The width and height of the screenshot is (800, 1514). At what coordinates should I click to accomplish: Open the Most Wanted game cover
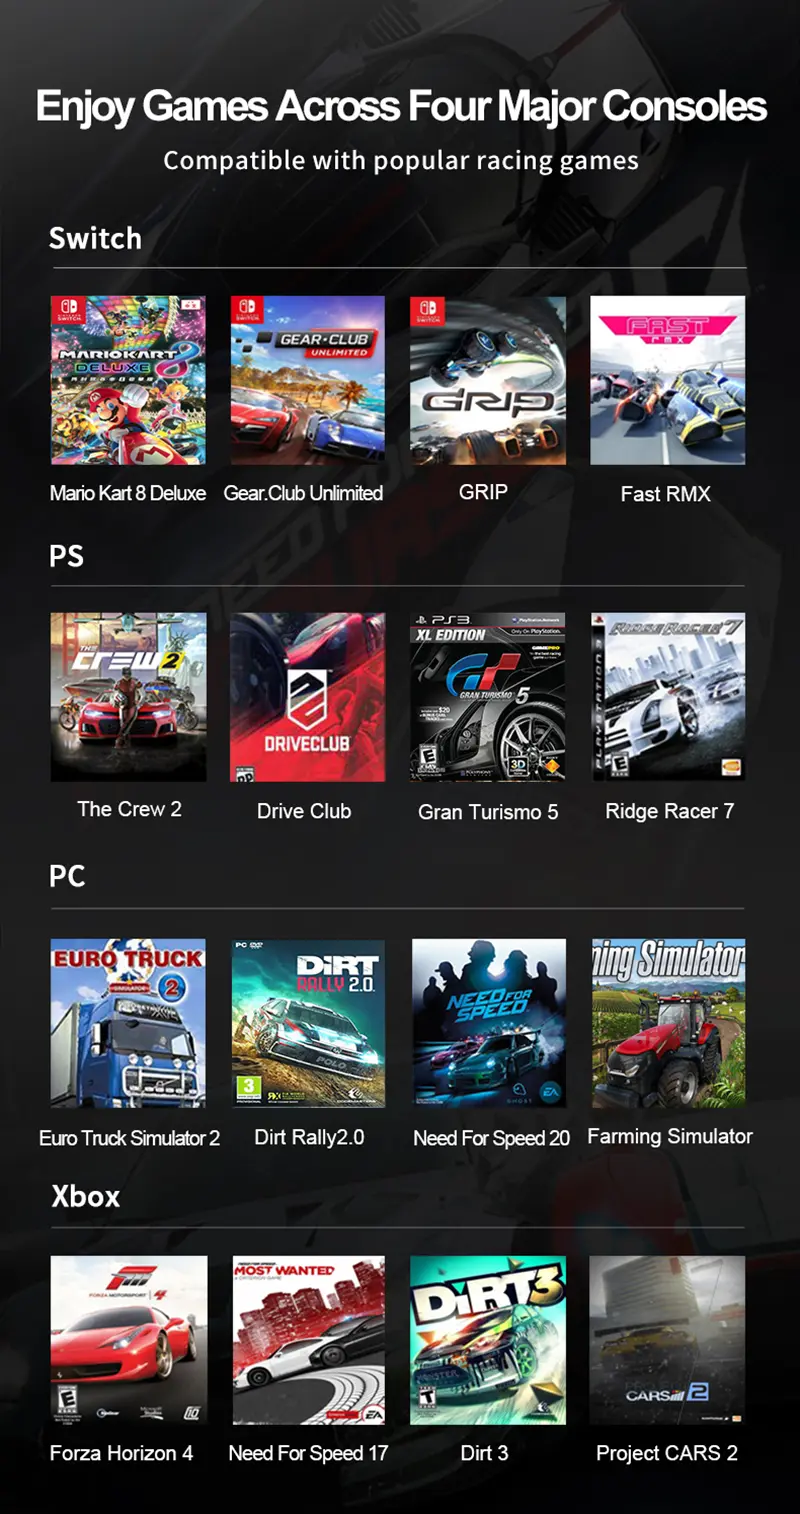point(310,1340)
